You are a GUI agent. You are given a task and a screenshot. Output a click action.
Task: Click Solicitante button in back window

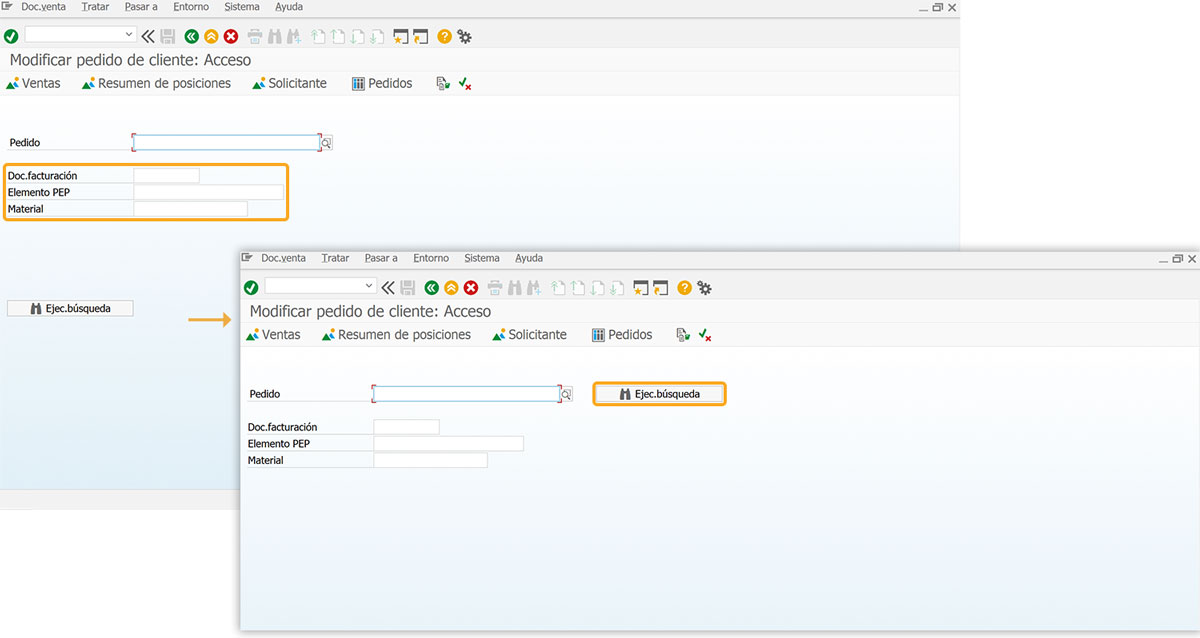pos(290,84)
